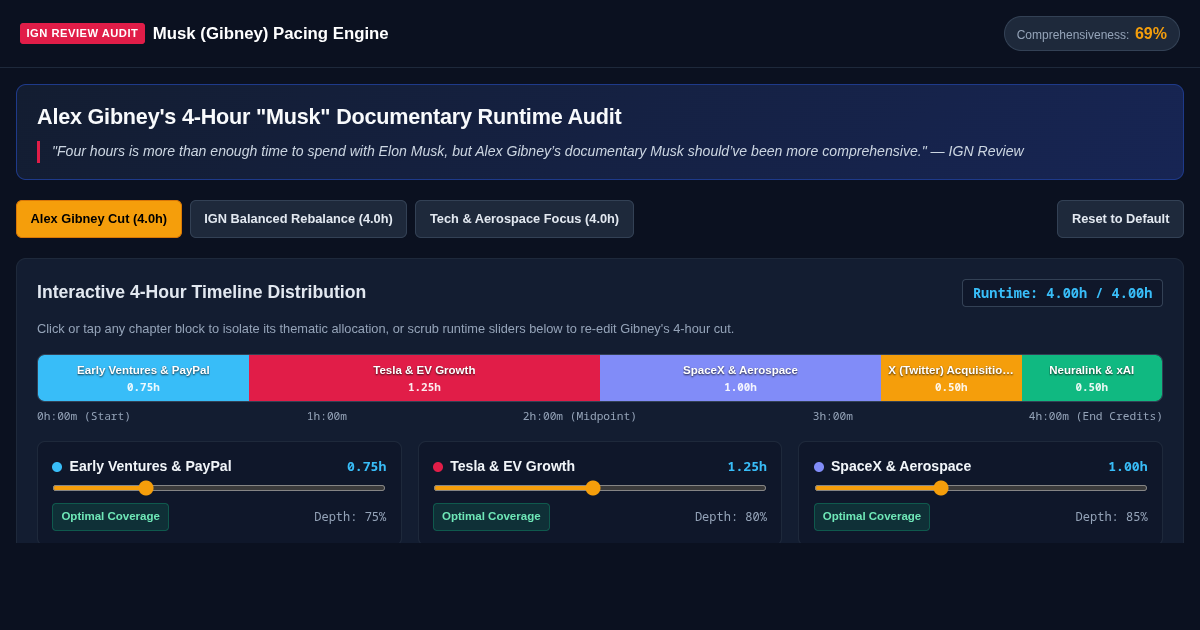Click the red dot beside Tesla & EV Growth
The image size is (1200, 630).
(x=438, y=467)
